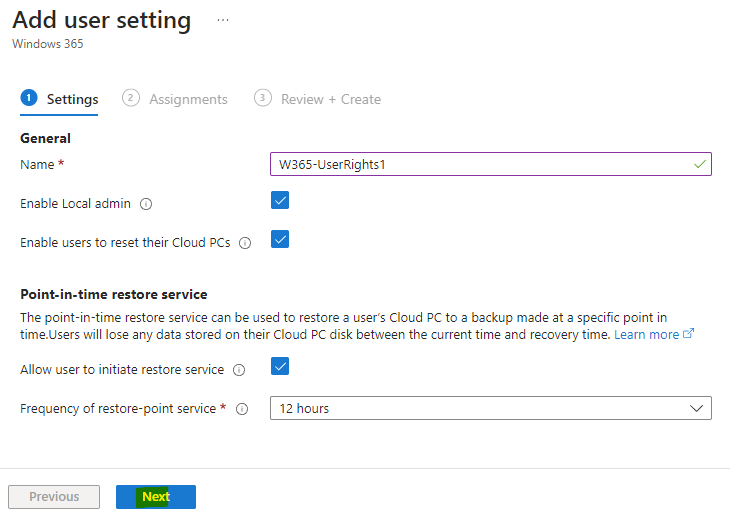The image size is (730, 514).
Task: Click the external link icon after Learn more
Action: [689, 334]
